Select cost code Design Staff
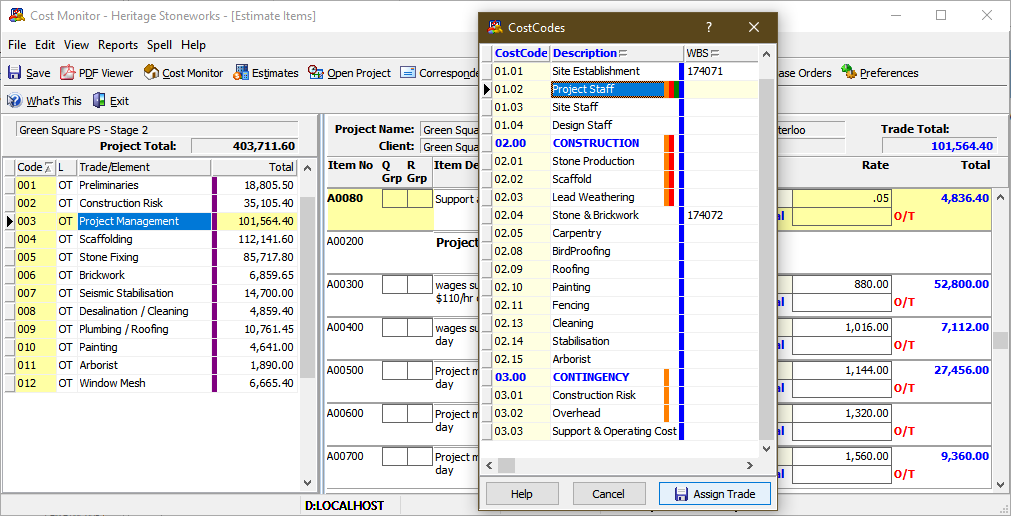Viewport: 1011px width, 516px height. click(x=620, y=125)
